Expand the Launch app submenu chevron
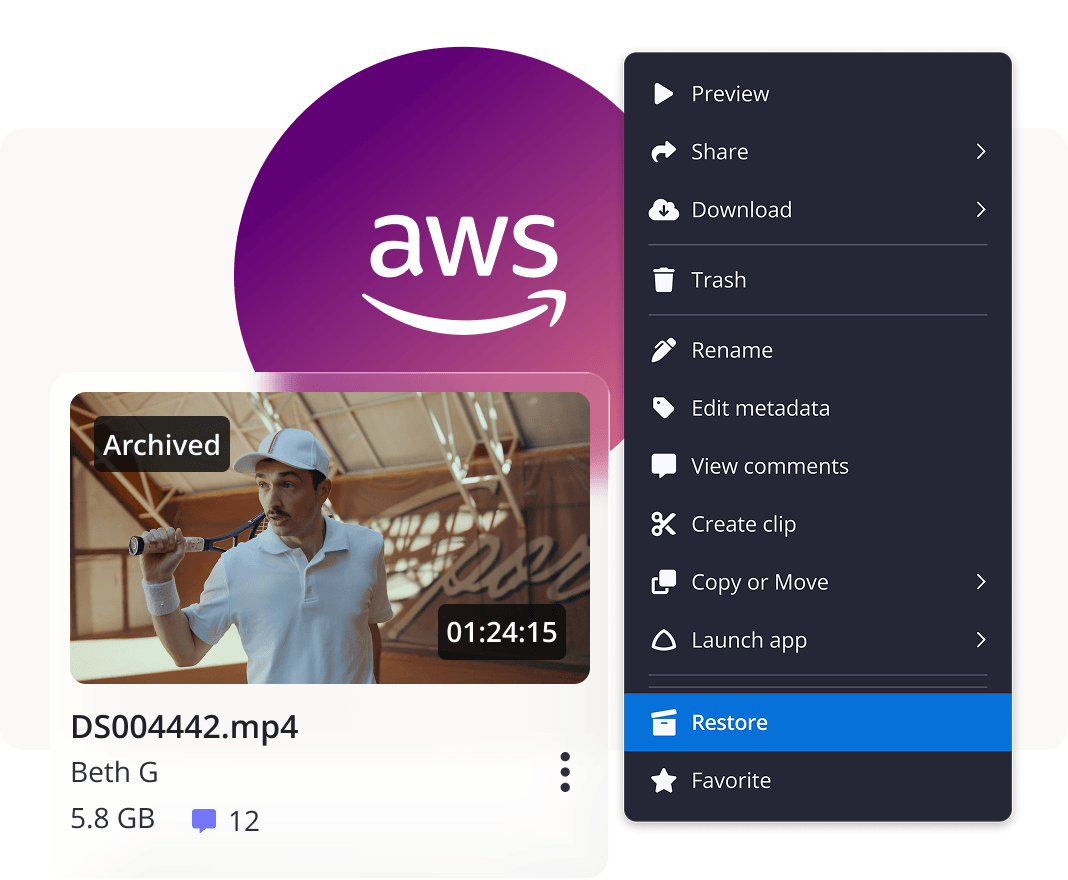This screenshot has width=1068, height=880. (x=980, y=640)
